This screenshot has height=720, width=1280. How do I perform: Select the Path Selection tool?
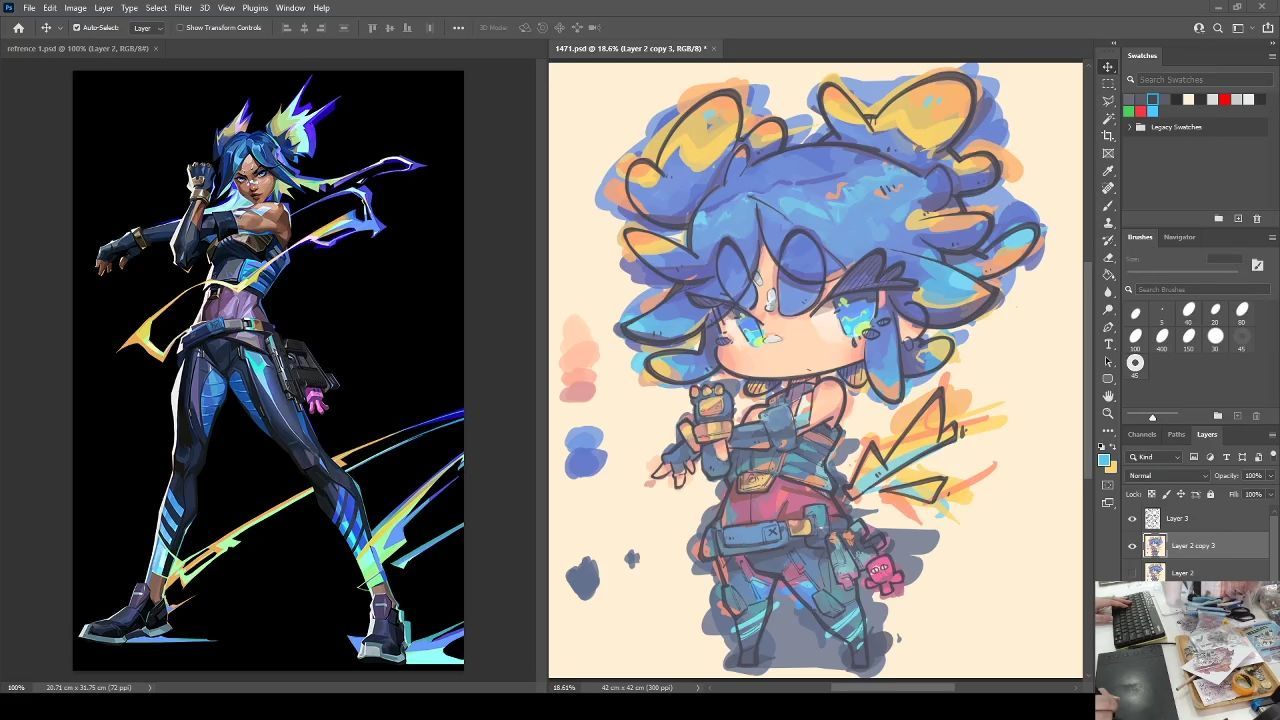1108,361
